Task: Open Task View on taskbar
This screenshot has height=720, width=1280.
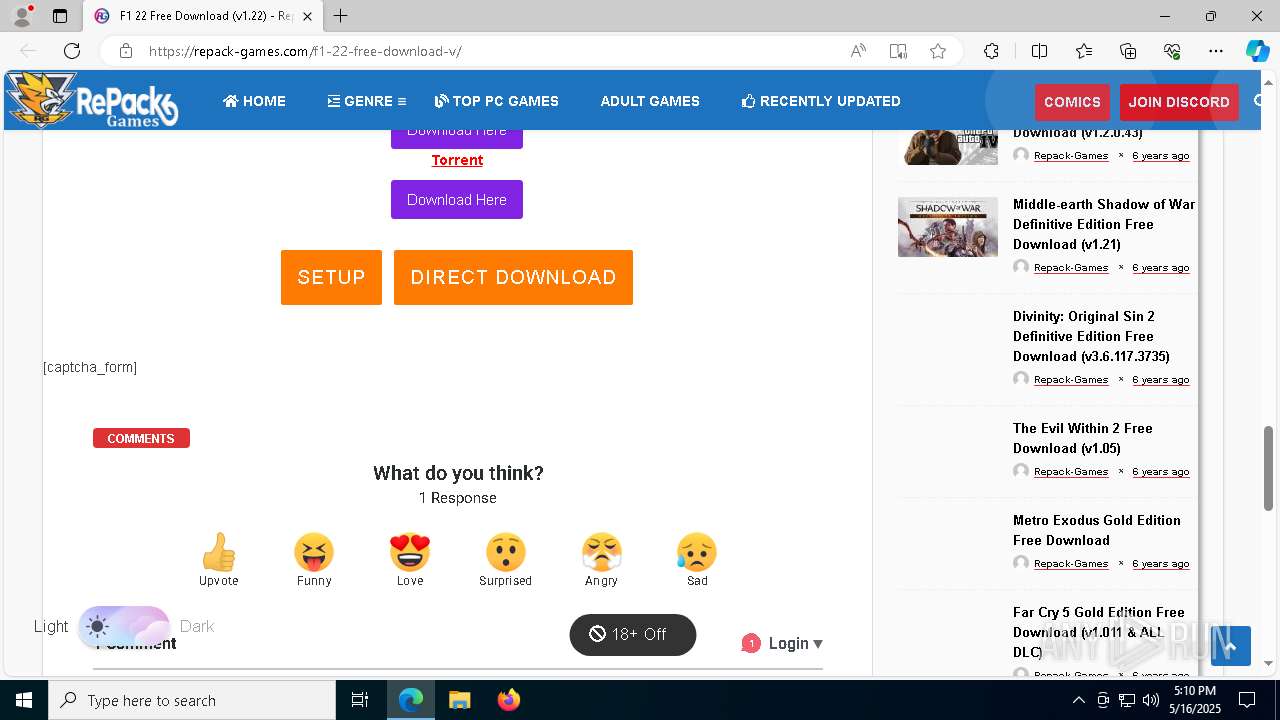Action: (360, 700)
